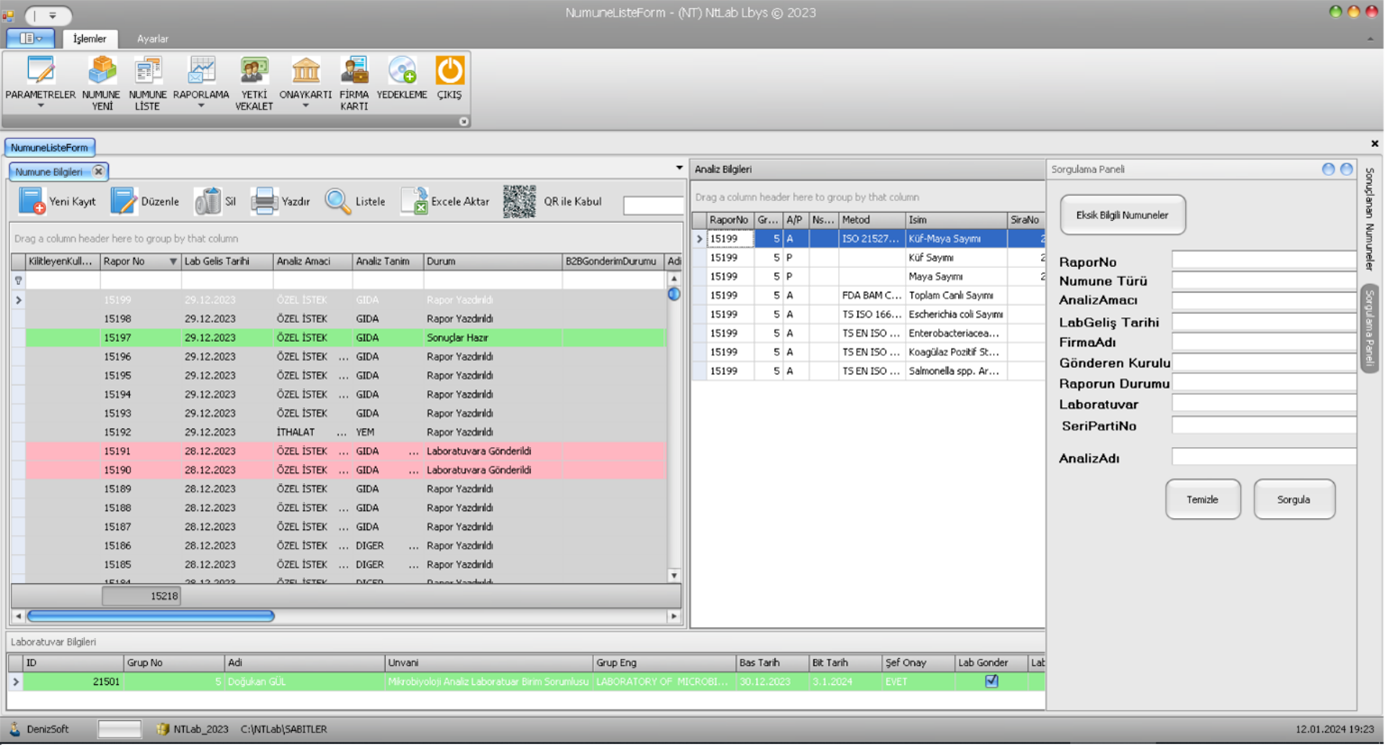1385x749 pixels.
Task: Click the ribbon group launcher under the ÇIKIŞ group
Action: 463,122
